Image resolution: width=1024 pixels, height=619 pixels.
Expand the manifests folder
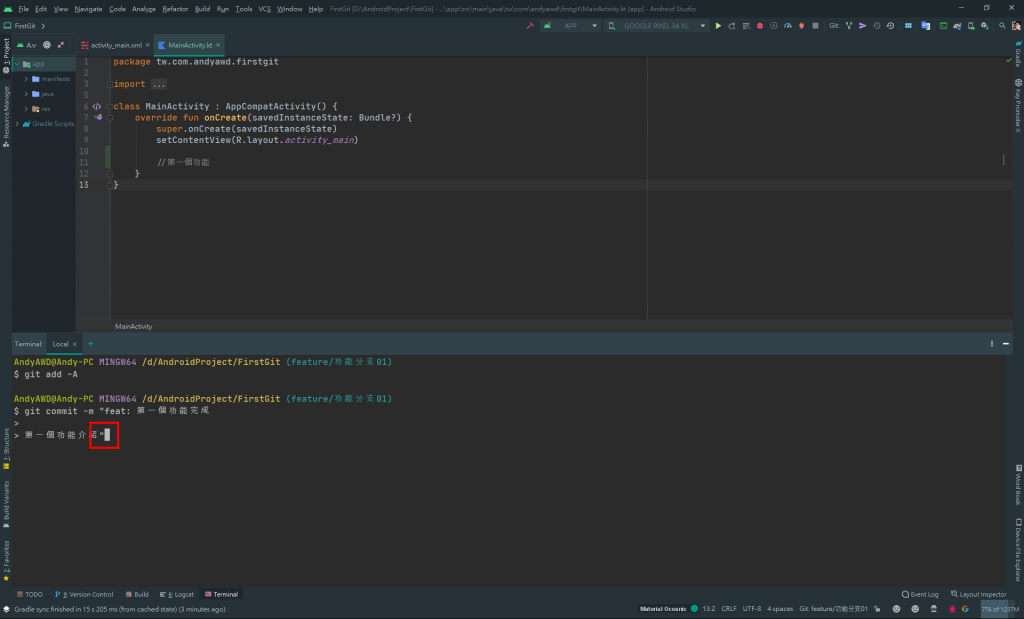26,79
